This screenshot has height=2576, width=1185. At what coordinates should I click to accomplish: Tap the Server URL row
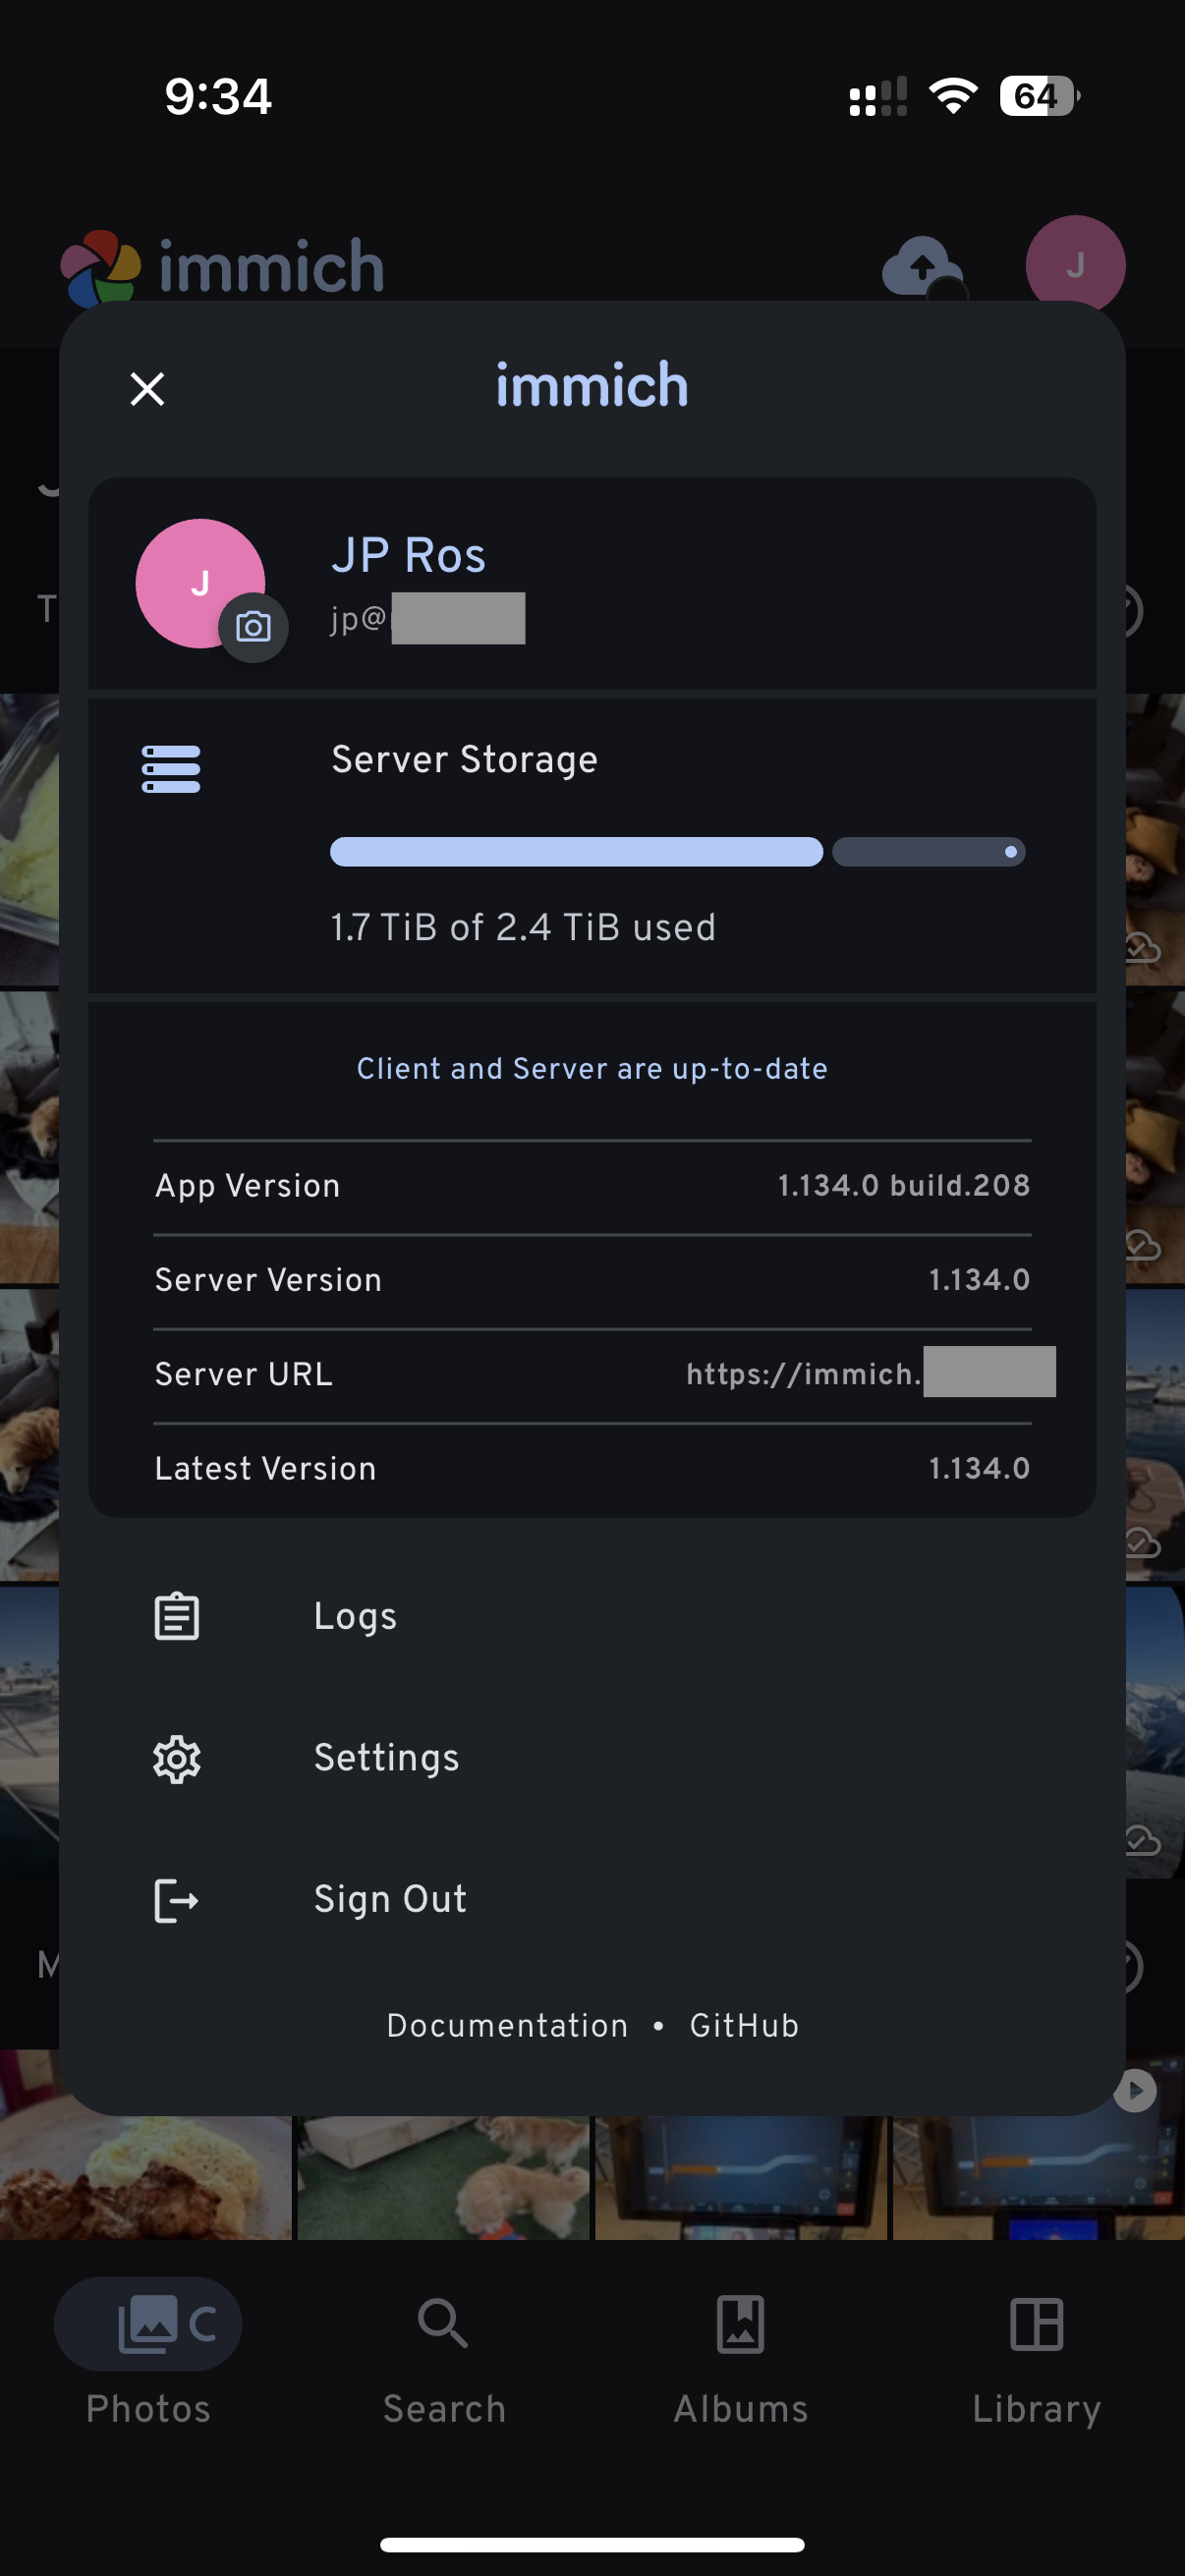pyautogui.click(x=592, y=1375)
